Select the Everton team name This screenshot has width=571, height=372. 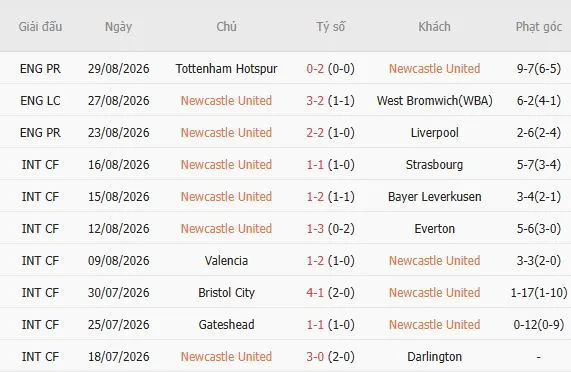click(x=434, y=229)
